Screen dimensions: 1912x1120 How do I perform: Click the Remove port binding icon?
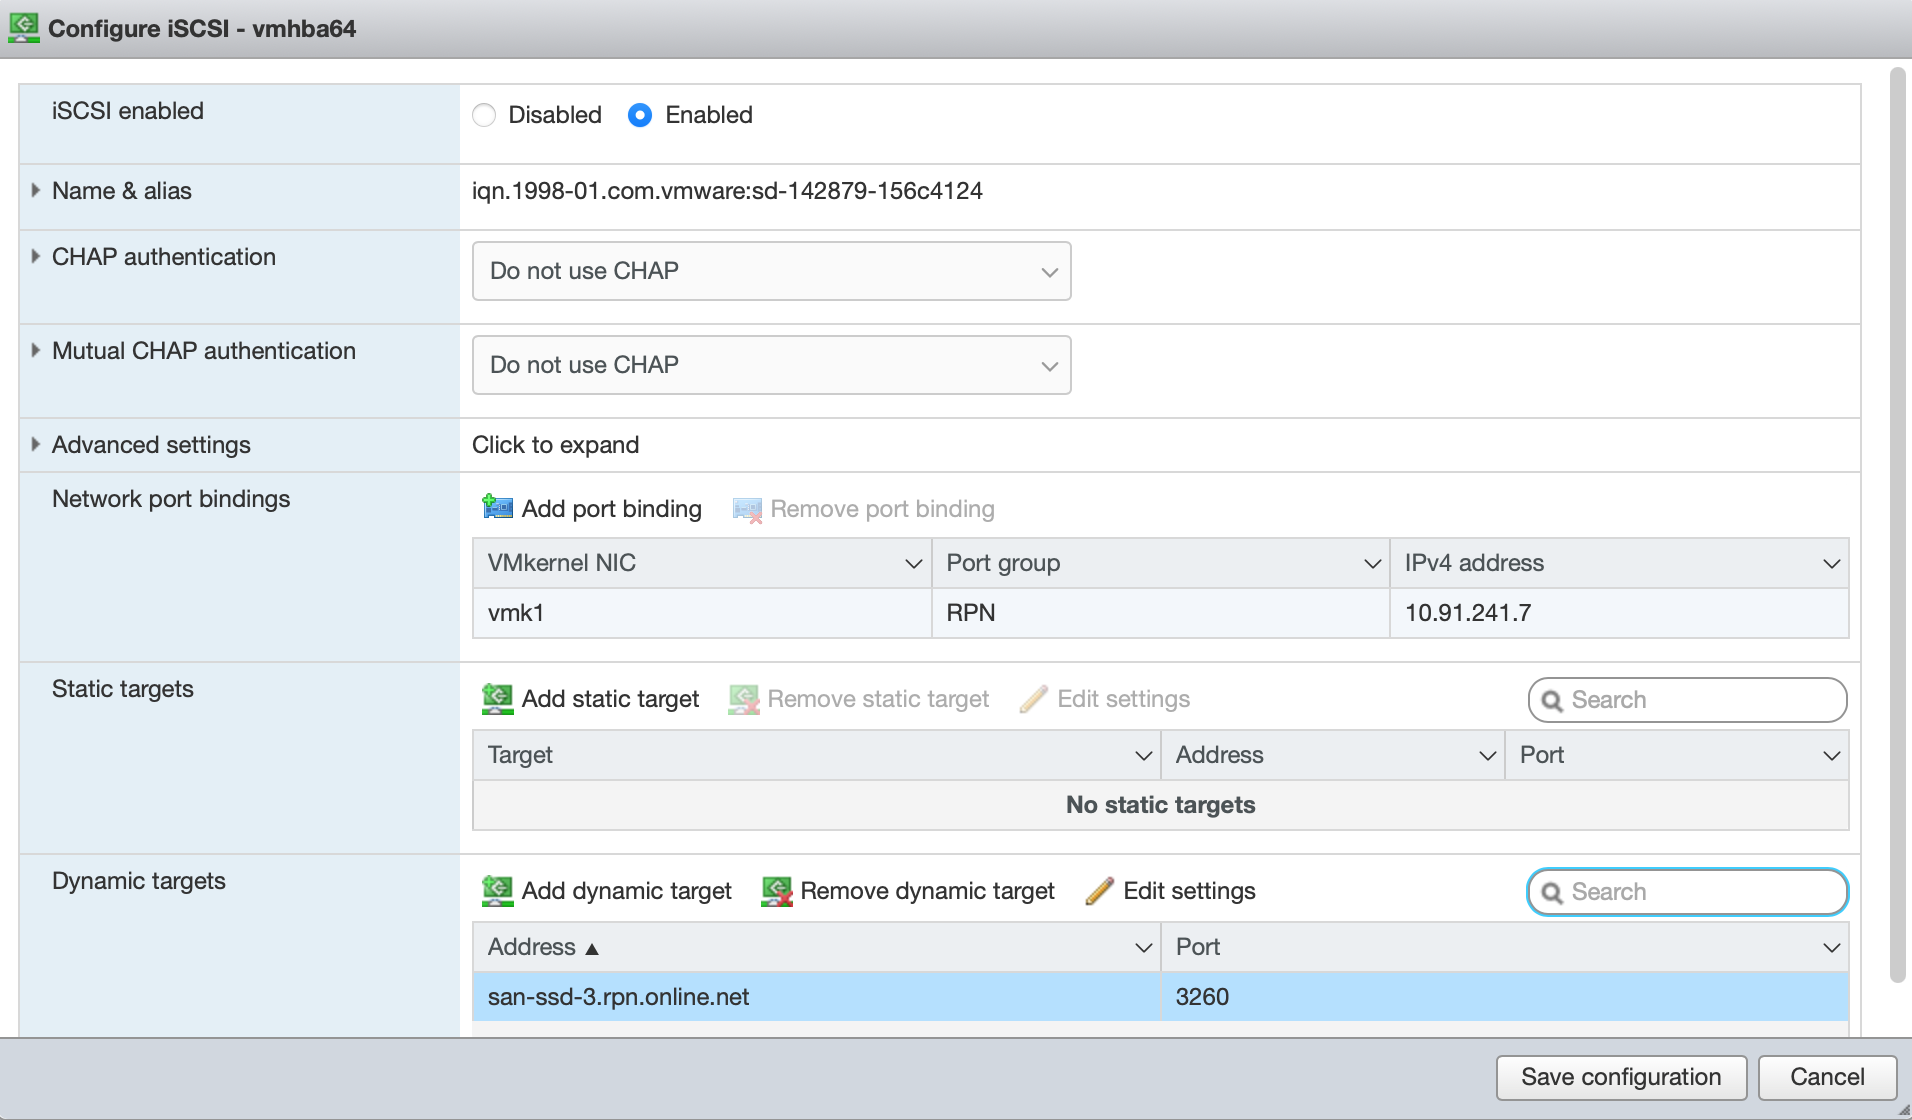coord(747,509)
